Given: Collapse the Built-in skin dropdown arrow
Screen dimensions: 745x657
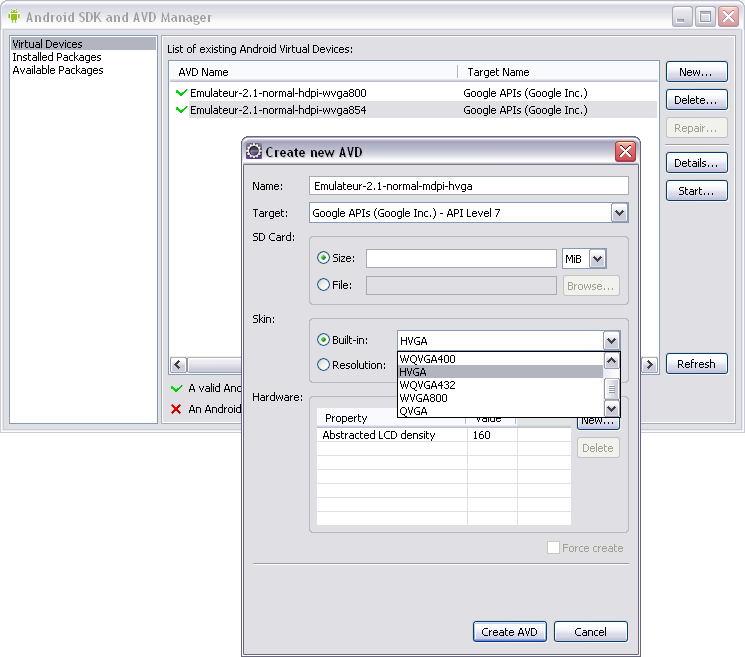Looking at the screenshot, I should 611,340.
